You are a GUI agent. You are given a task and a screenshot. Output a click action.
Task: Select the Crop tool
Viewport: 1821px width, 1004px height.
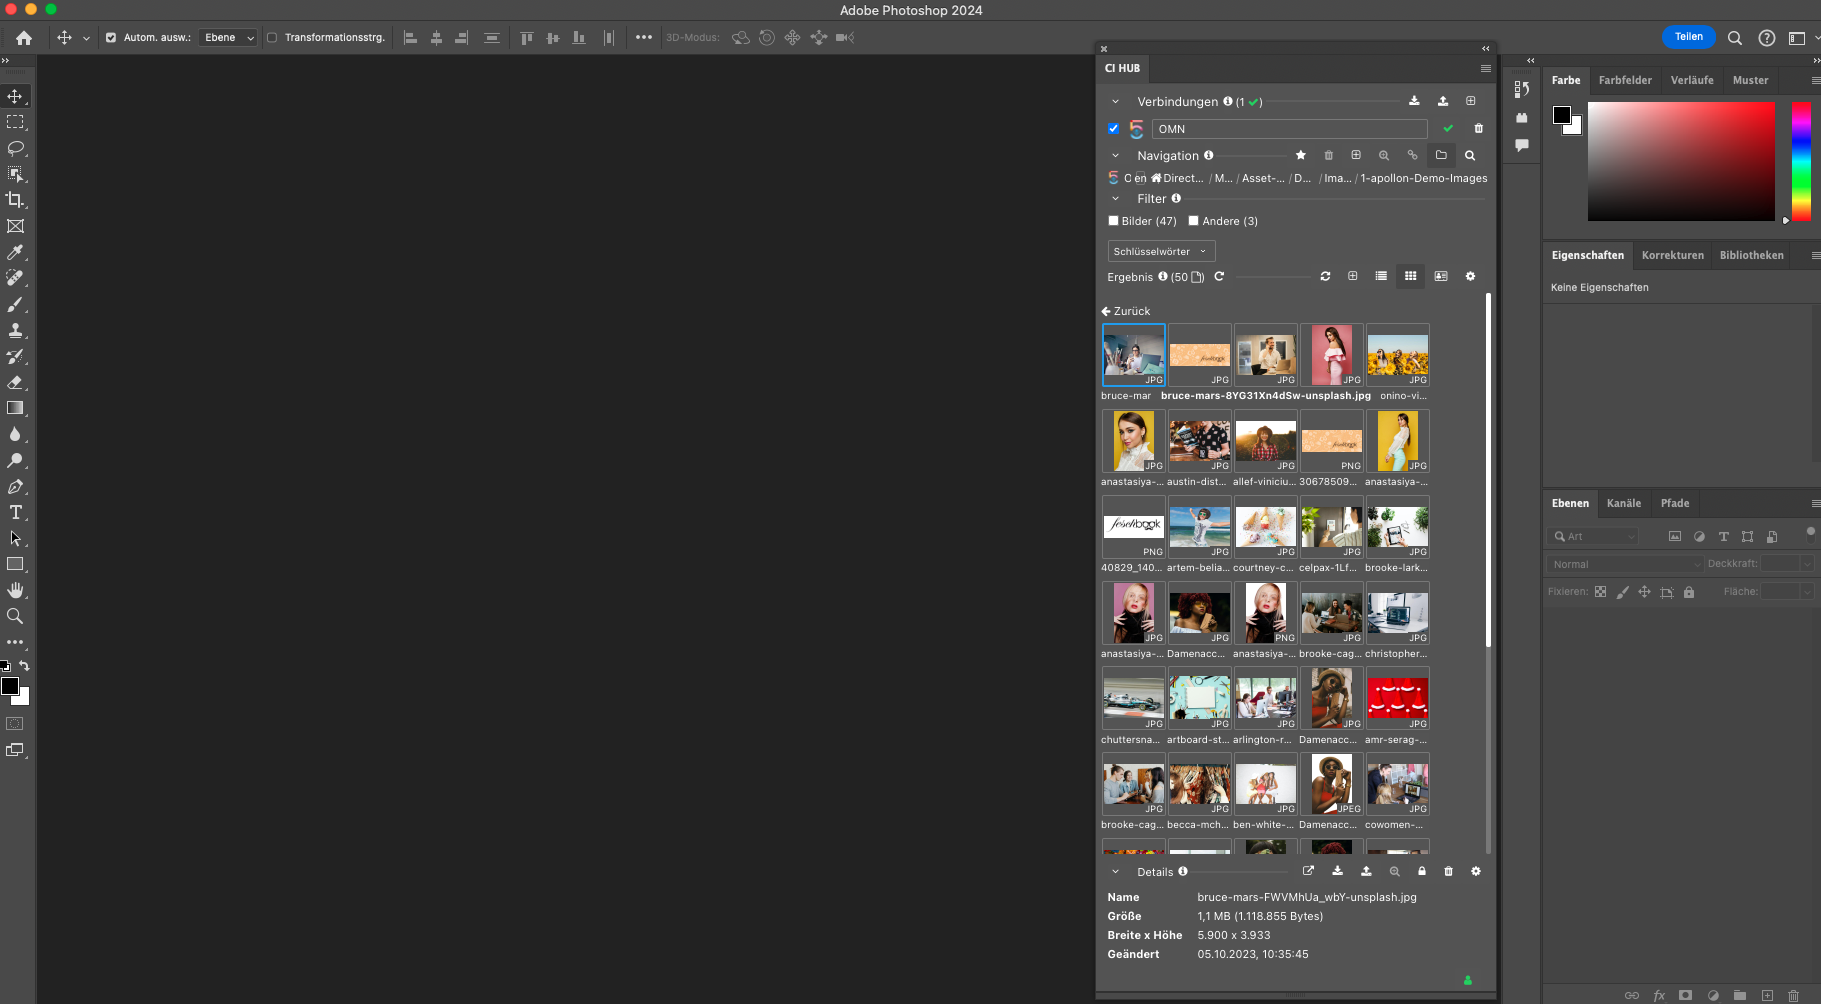tap(15, 199)
